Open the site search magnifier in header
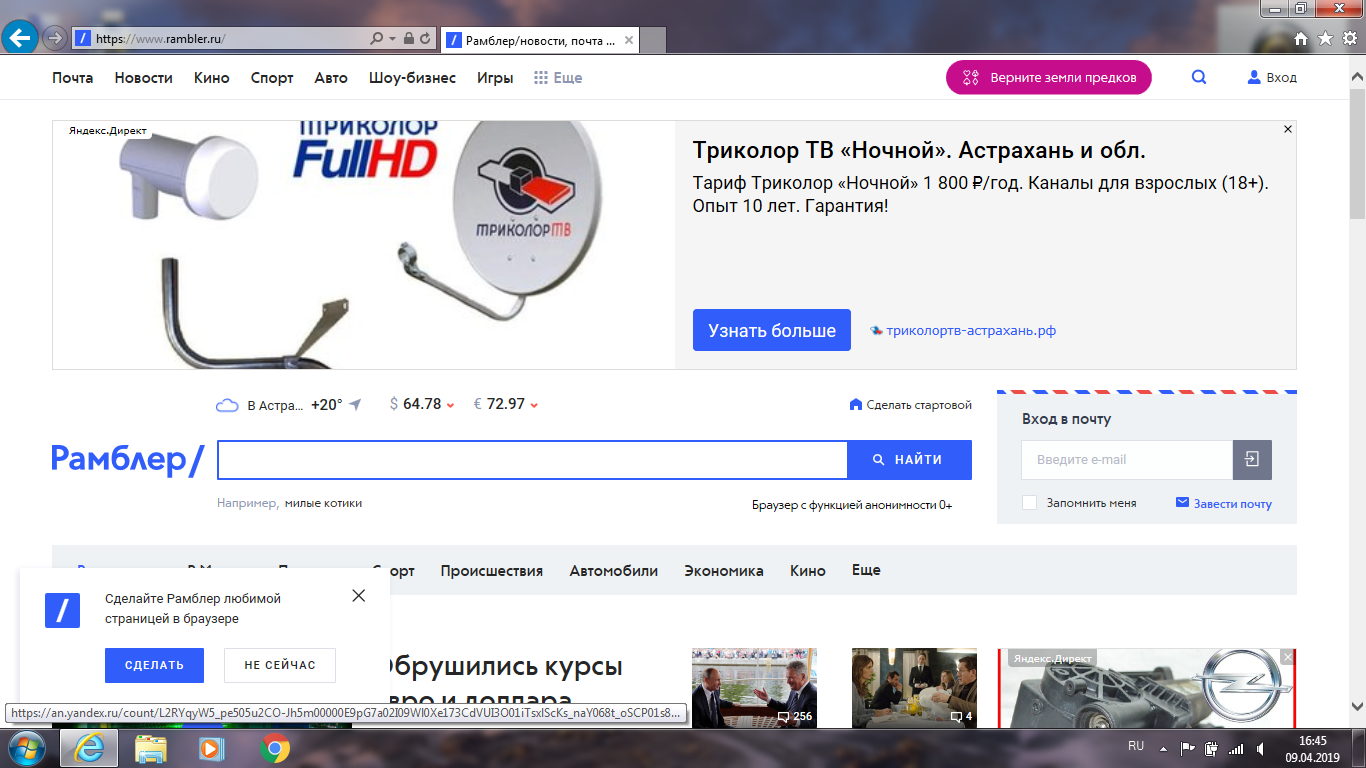The height and width of the screenshot is (768, 1366). click(x=1199, y=77)
